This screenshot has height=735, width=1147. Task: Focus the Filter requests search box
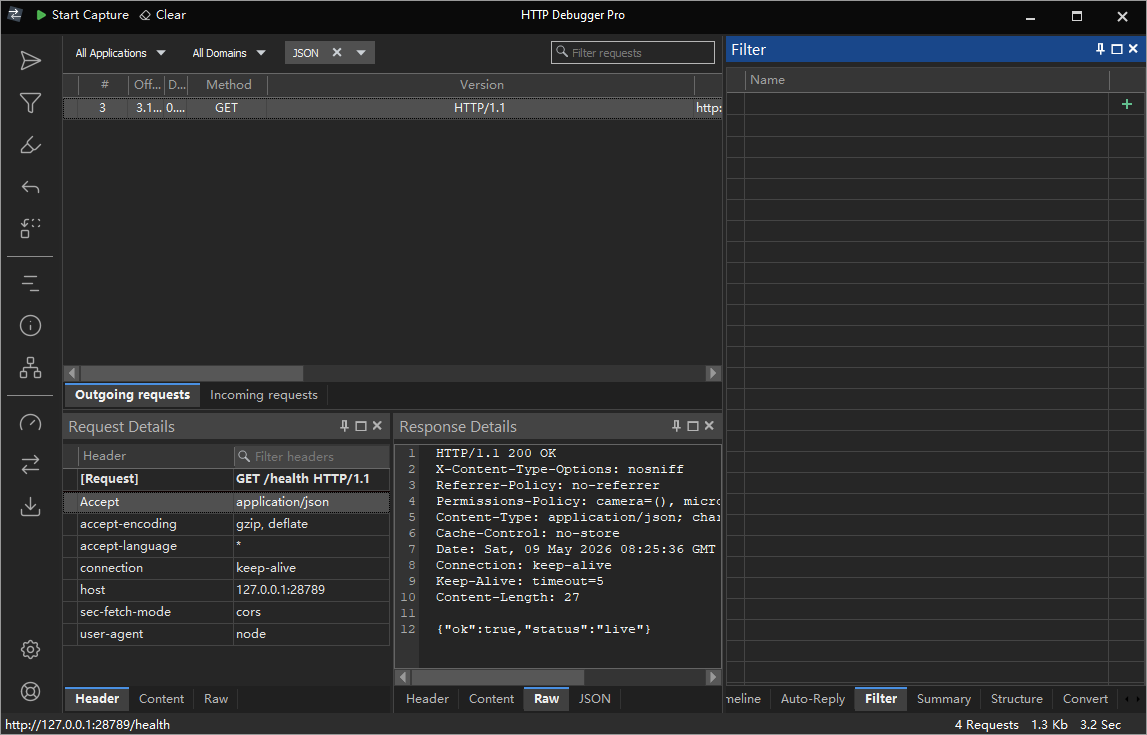633,53
